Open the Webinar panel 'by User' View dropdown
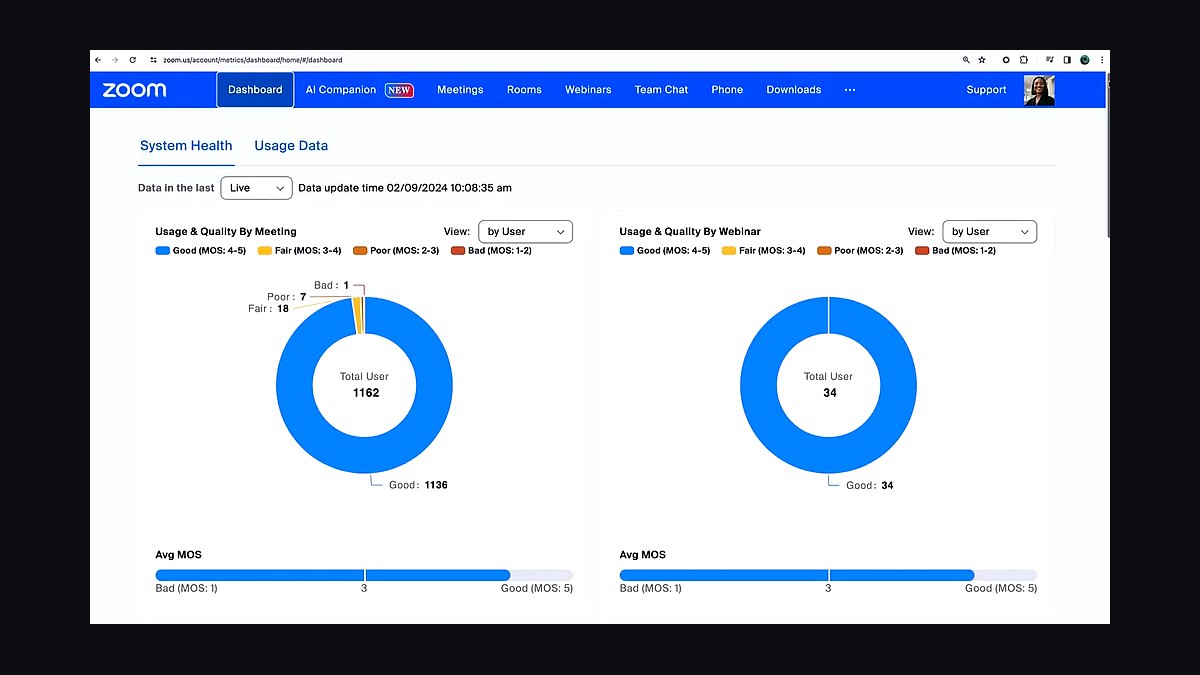Viewport: 1200px width, 675px height. (x=989, y=232)
